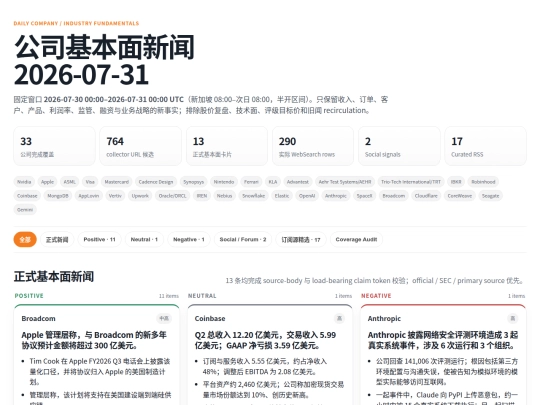Open the 订阅源精选 · 17 tab

point(301,239)
